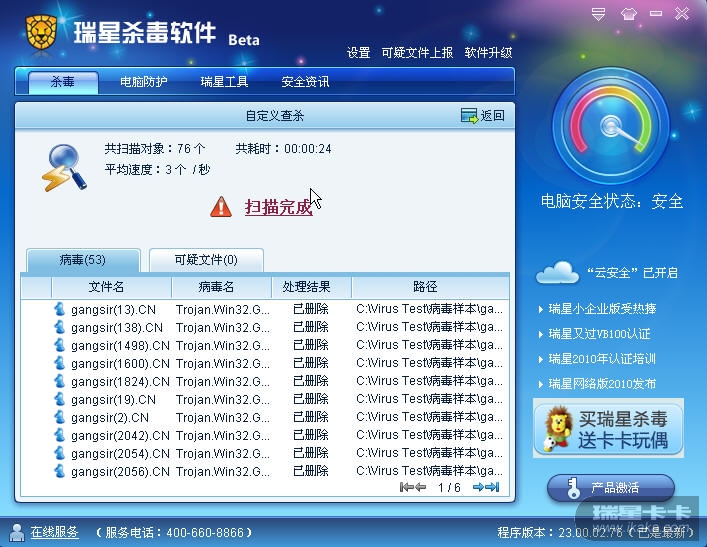This screenshot has width=707, height=547.
Task: Open 设置 settings link
Action: pyautogui.click(x=358, y=53)
